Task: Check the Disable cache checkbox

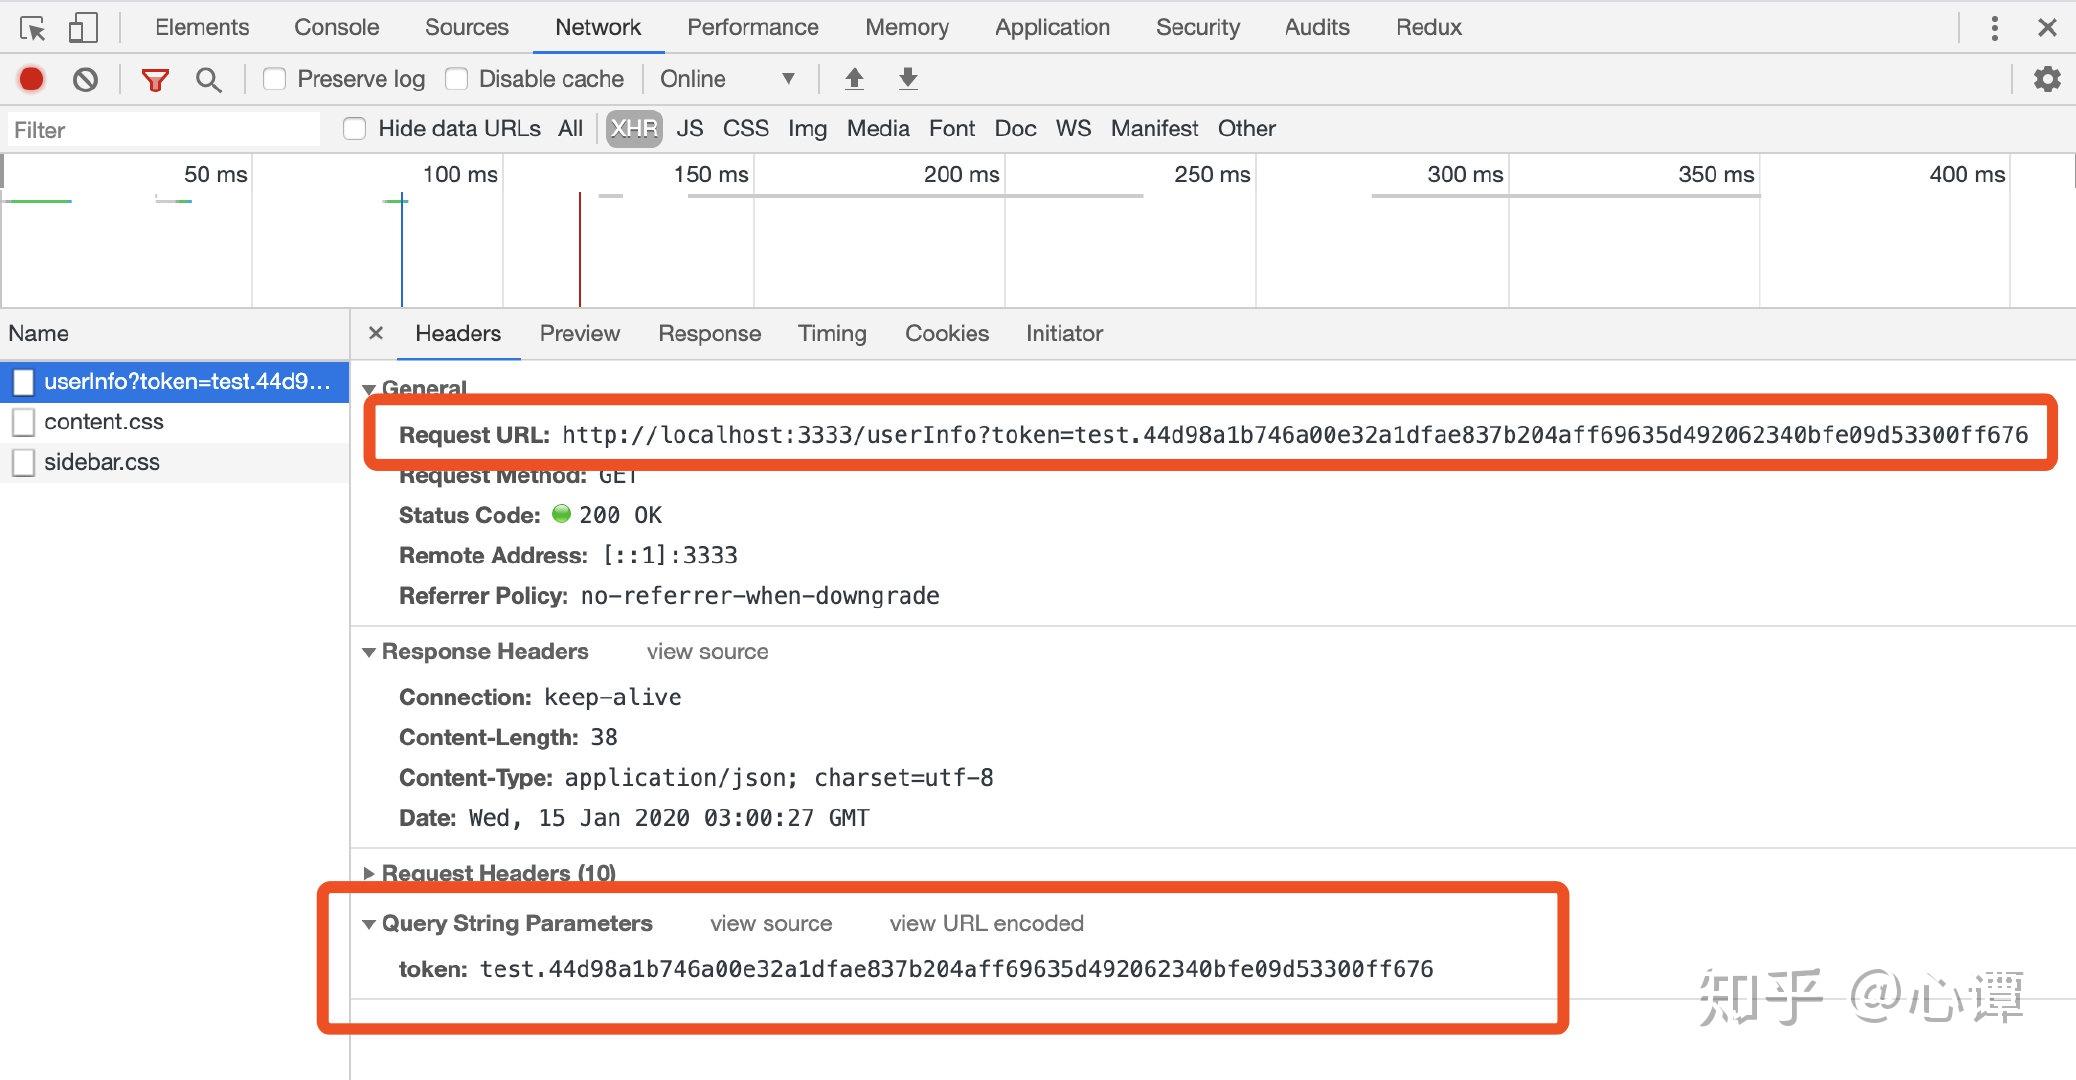Action: [456, 79]
